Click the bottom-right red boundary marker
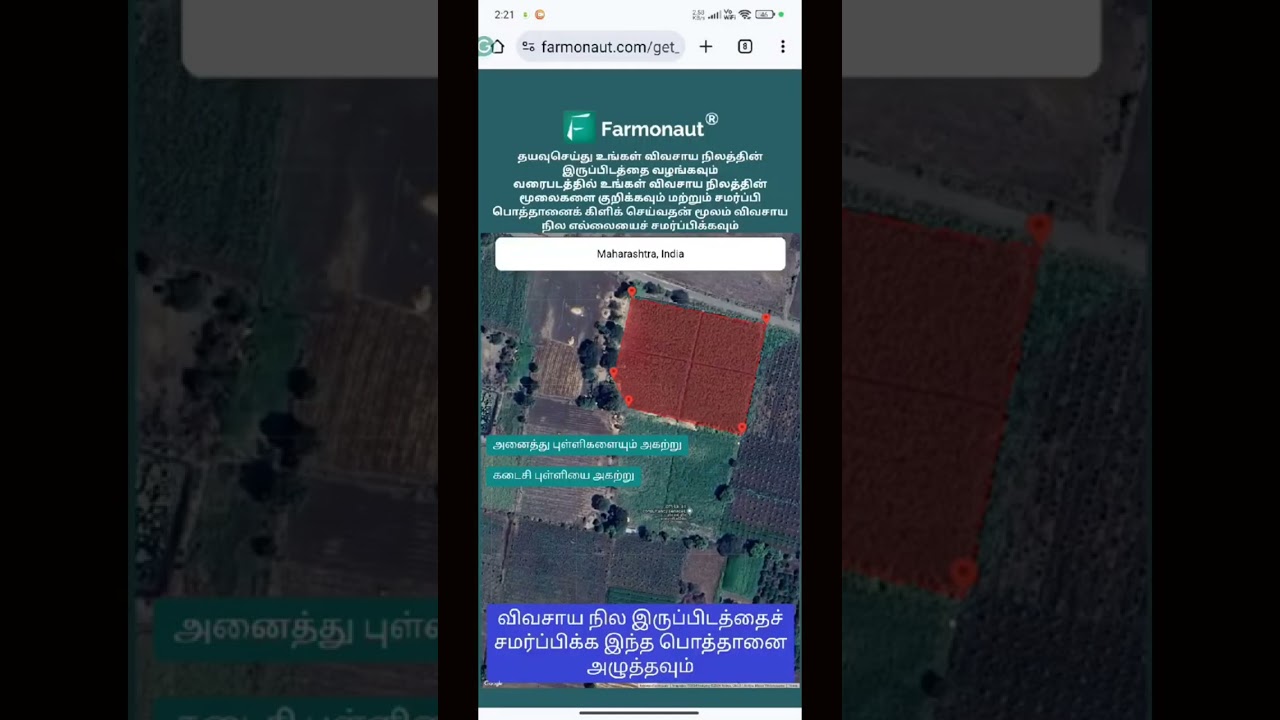This screenshot has width=1280, height=720. [741, 429]
